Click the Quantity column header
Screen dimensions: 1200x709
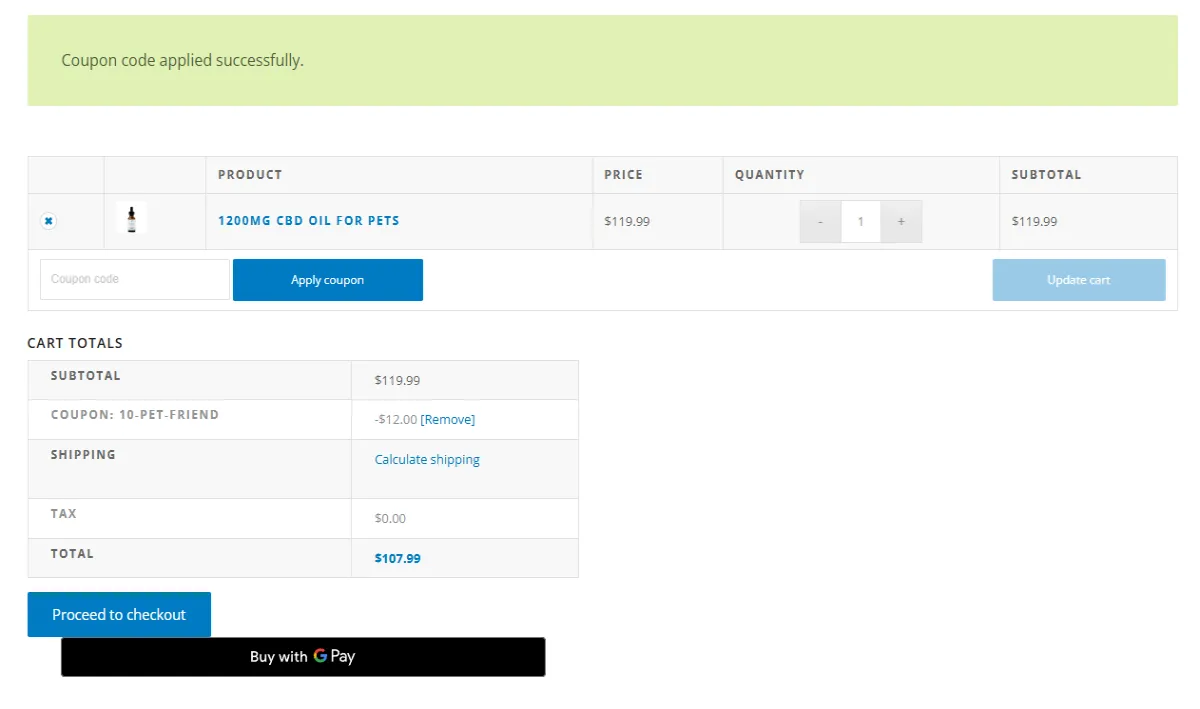pyautogui.click(x=769, y=175)
